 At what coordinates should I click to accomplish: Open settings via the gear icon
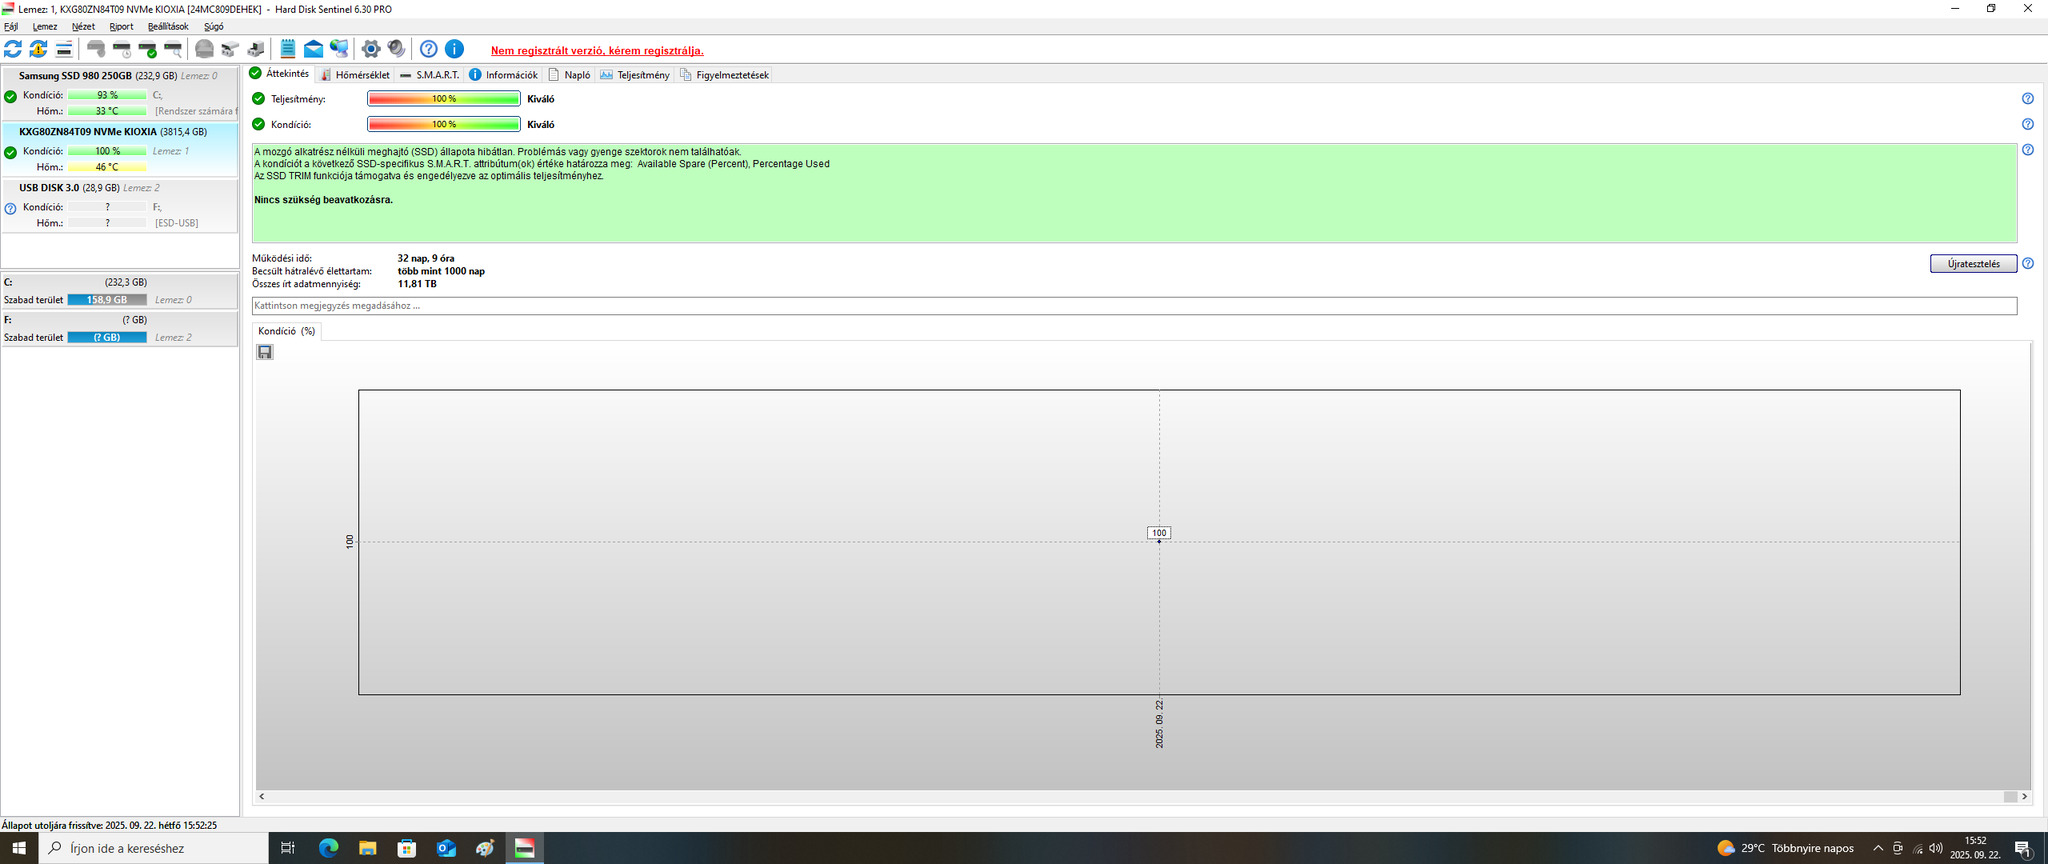[370, 49]
